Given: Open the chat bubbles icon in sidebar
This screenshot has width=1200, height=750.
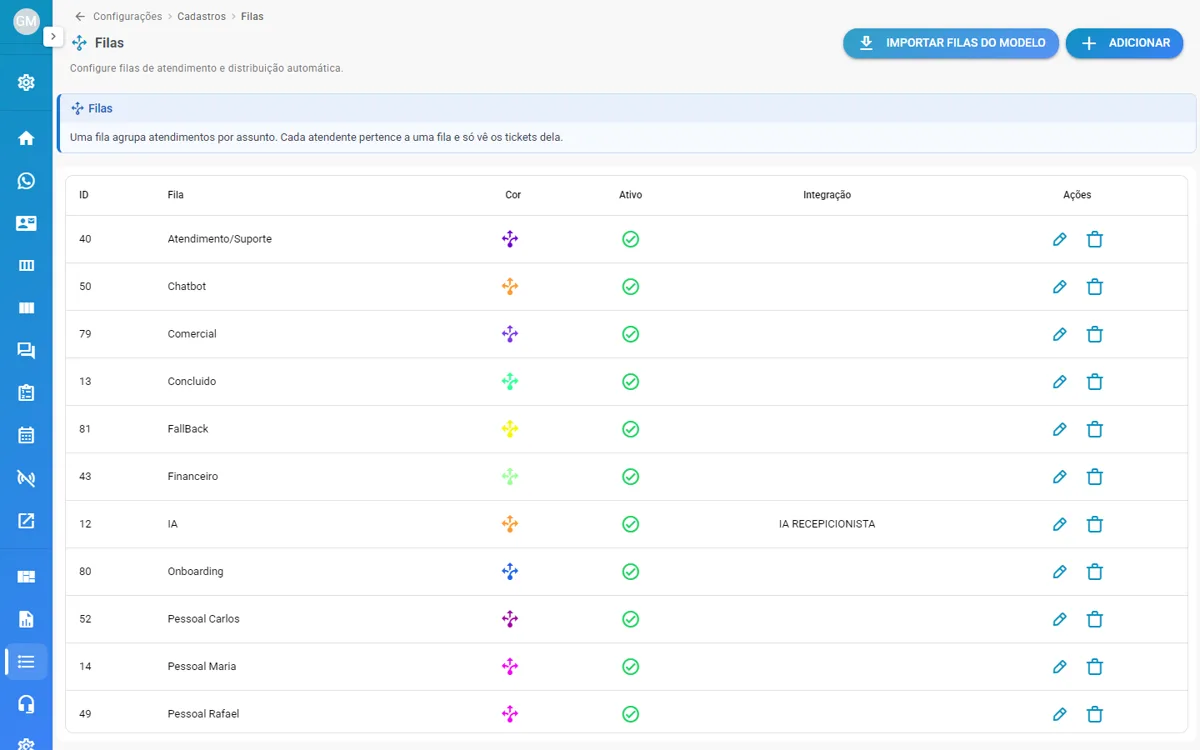Looking at the screenshot, I should point(26,350).
